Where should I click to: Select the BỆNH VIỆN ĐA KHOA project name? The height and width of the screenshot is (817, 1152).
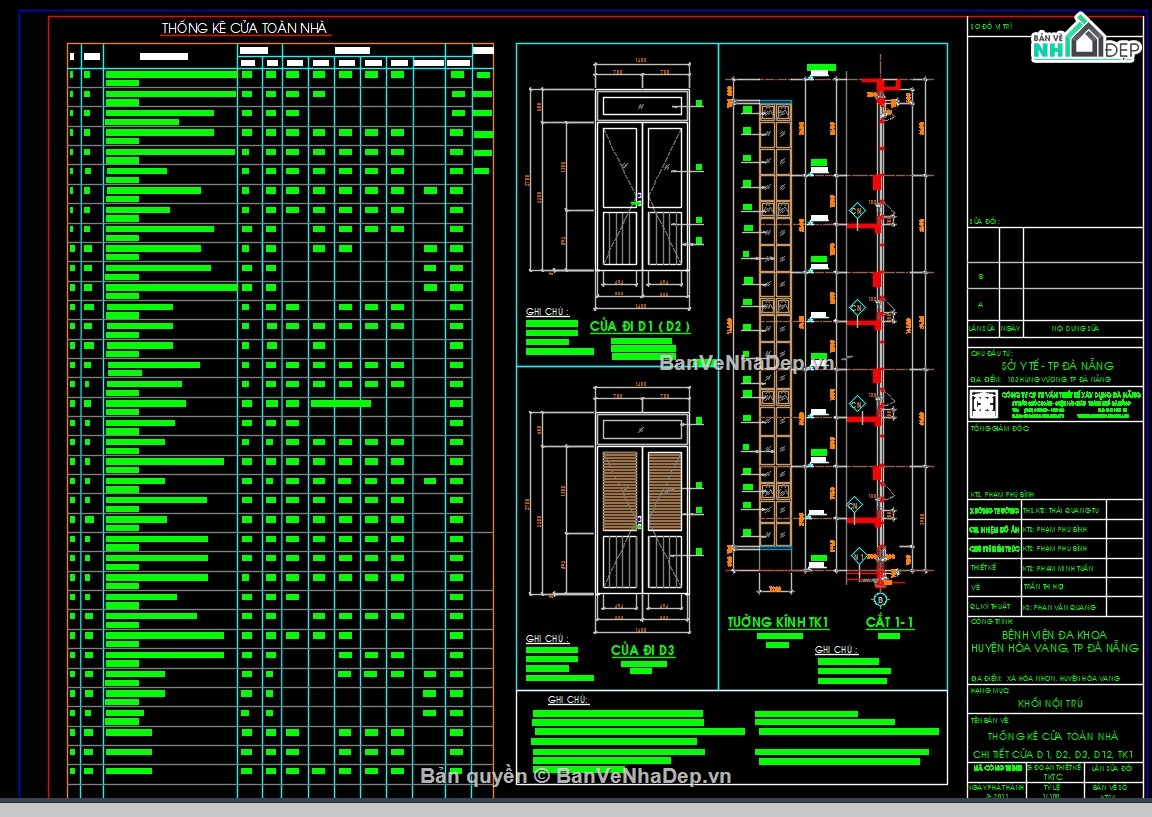click(1055, 634)
